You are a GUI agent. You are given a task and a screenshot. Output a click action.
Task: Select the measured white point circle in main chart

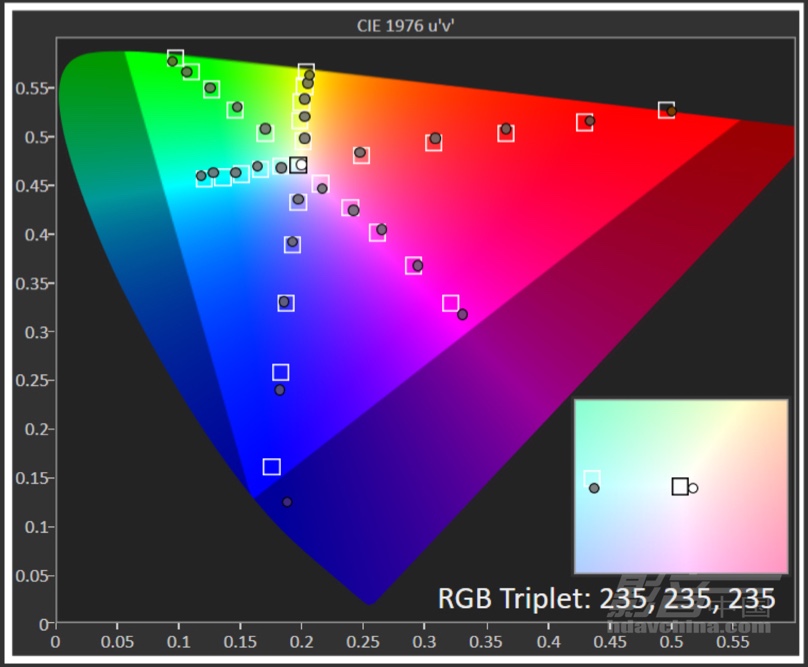301,165
